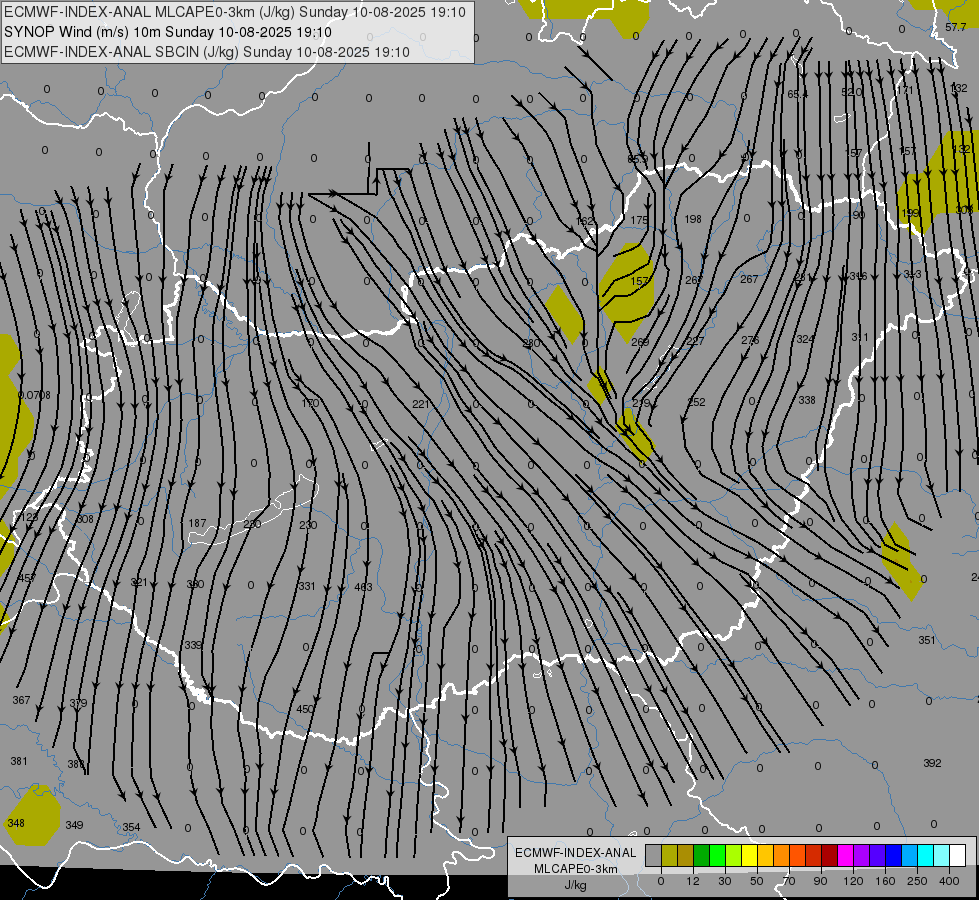Click the map value 252
Image resolution: width=979 pixels, height=900 pixels.
coord(696,402)
